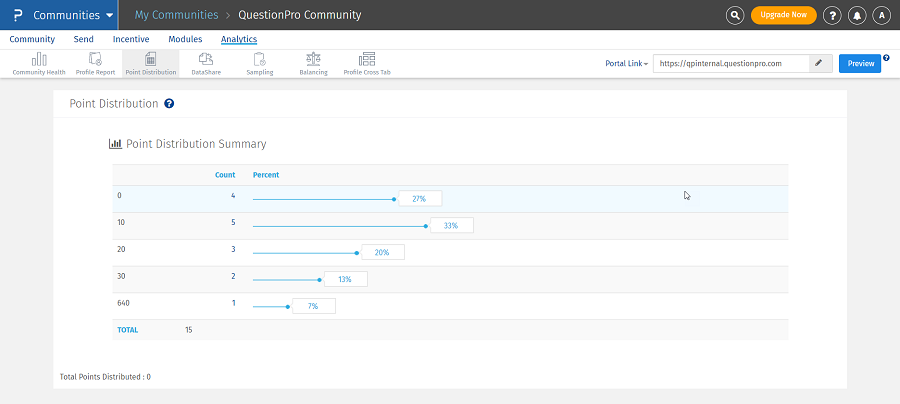Image resolution: width=900 pixels, height=404 pixels.
Task: Click the portal URL input field
Action: click(730, 63)
